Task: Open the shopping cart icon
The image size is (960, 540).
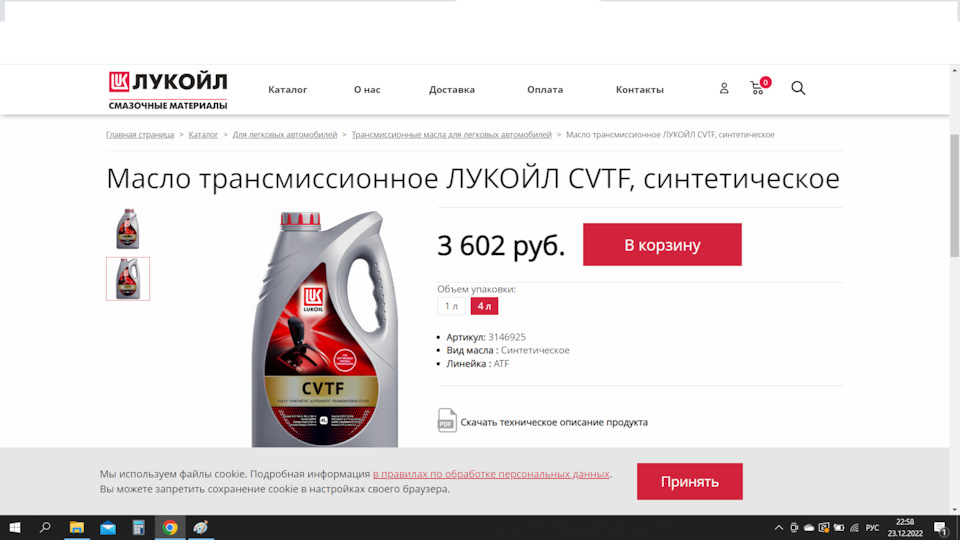Action: [760, 86]
